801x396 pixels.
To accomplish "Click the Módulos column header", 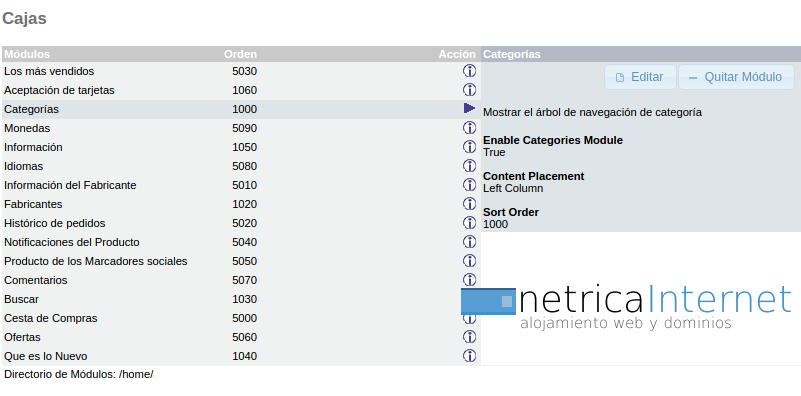I will coord(27,54).
